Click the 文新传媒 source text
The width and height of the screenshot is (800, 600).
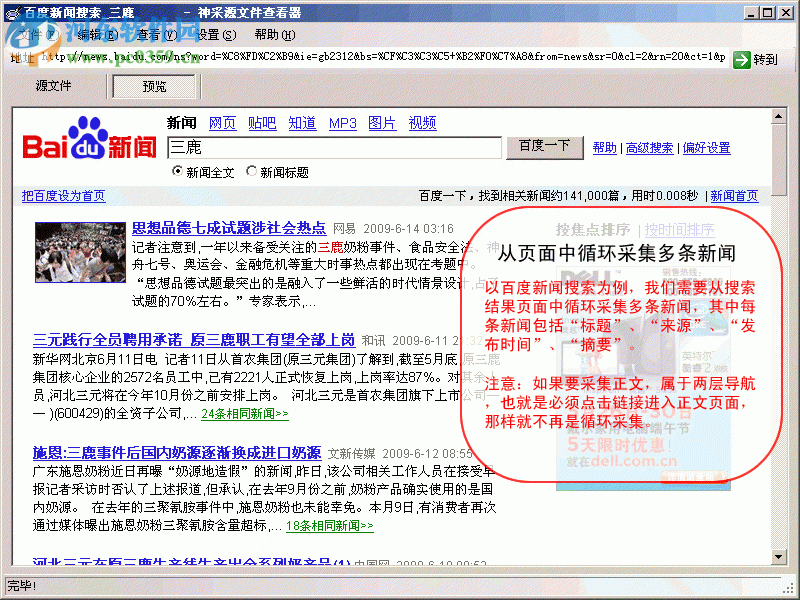click(x=351, y=454)
